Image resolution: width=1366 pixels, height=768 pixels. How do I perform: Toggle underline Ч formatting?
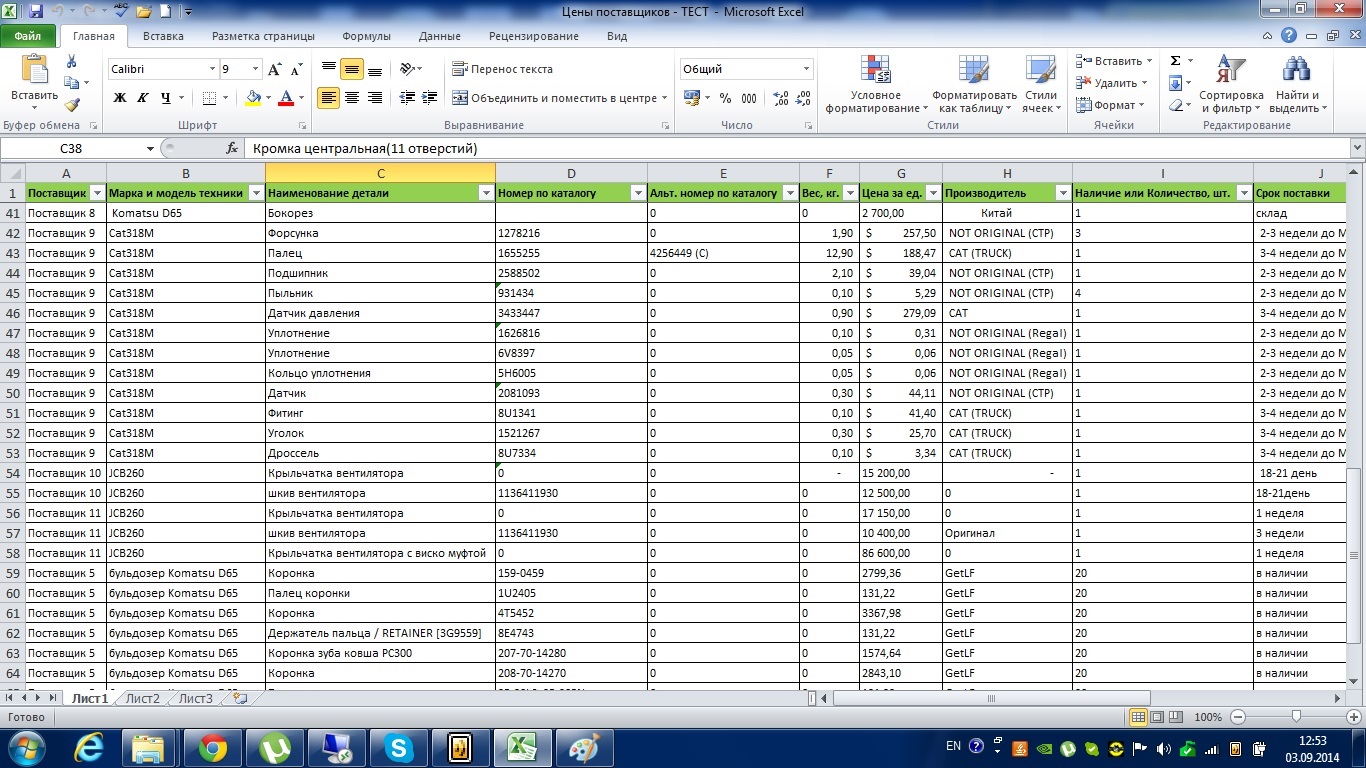coord(165,98)
